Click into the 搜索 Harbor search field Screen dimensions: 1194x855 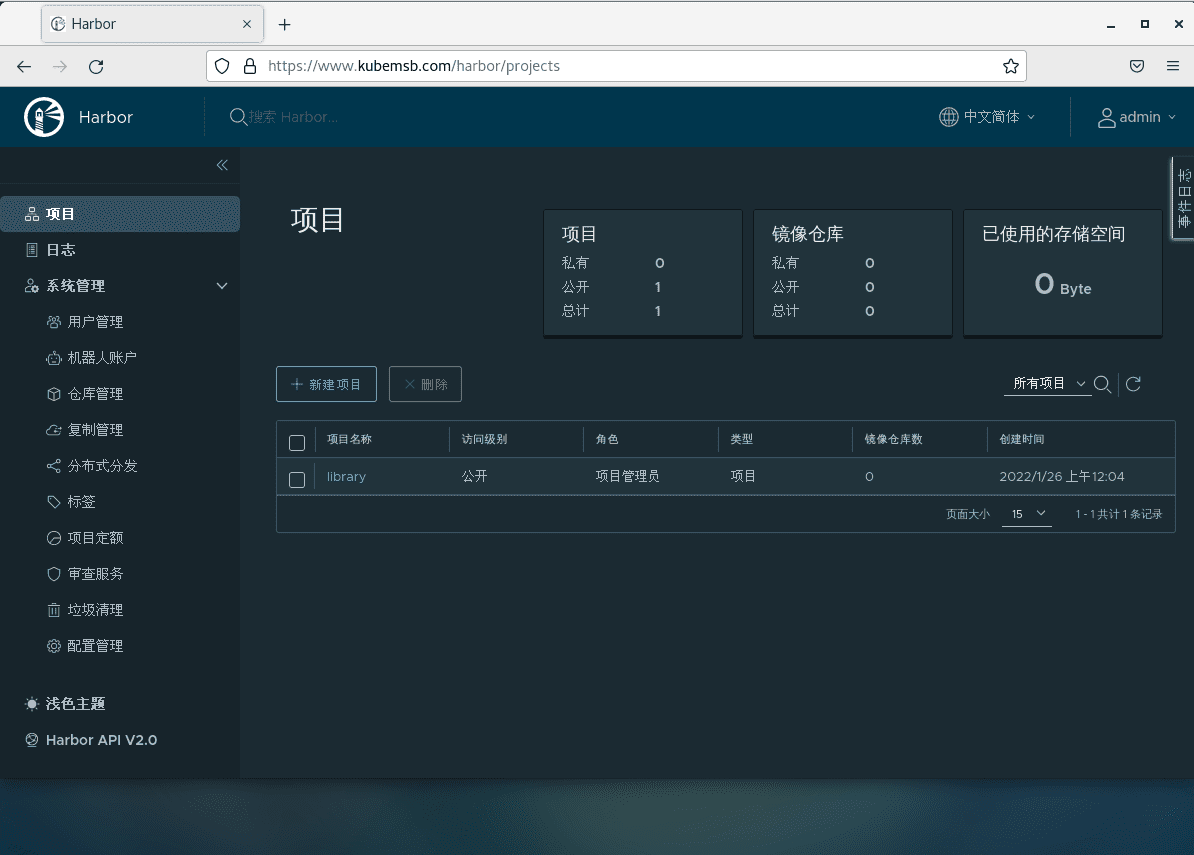tap(293, 116)
